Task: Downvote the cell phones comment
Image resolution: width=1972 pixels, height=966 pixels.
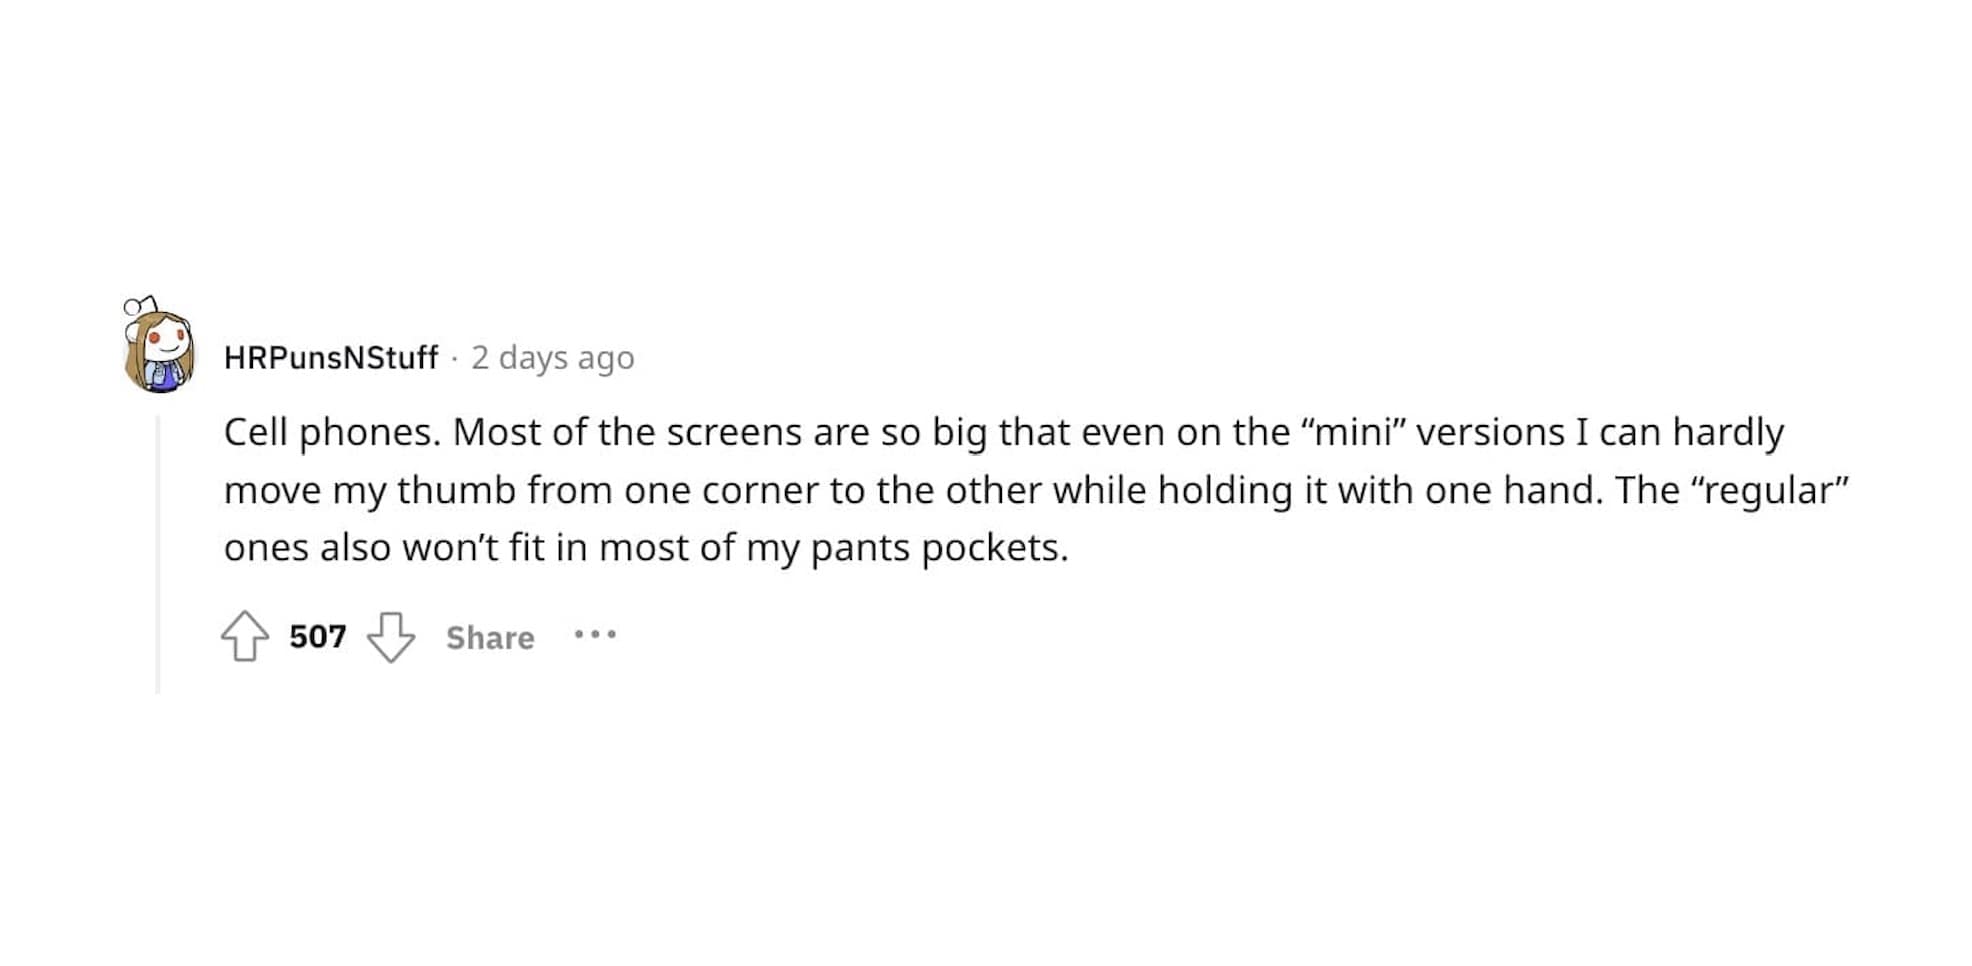Action: [x=391, y=637]
